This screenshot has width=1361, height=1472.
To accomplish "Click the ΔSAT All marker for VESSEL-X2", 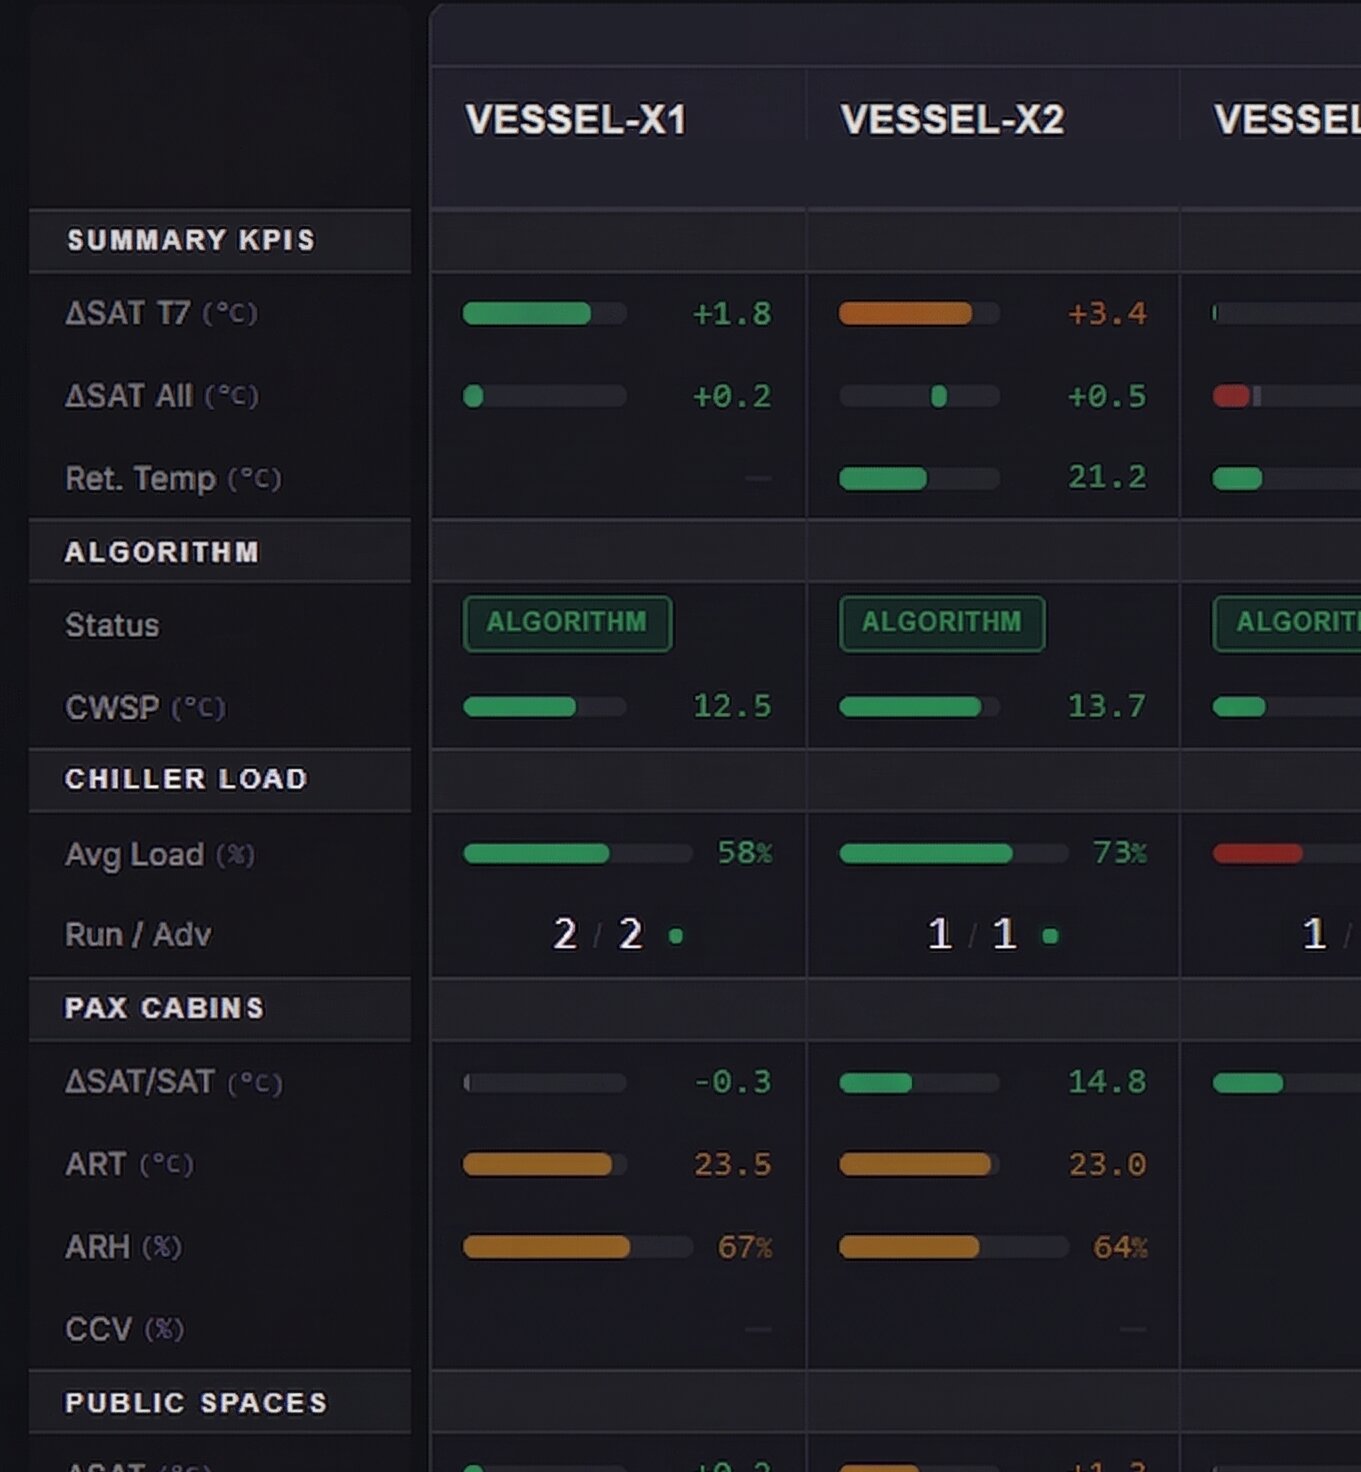I will tap(938, 396).
